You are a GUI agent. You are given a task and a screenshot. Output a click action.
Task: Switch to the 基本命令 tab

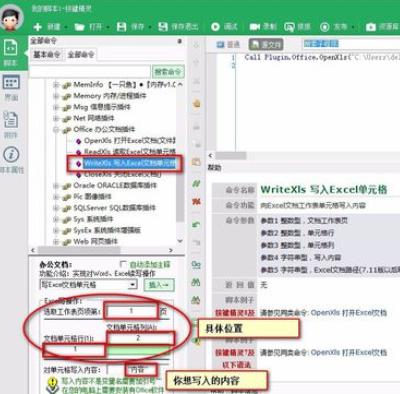pos(47,54)
